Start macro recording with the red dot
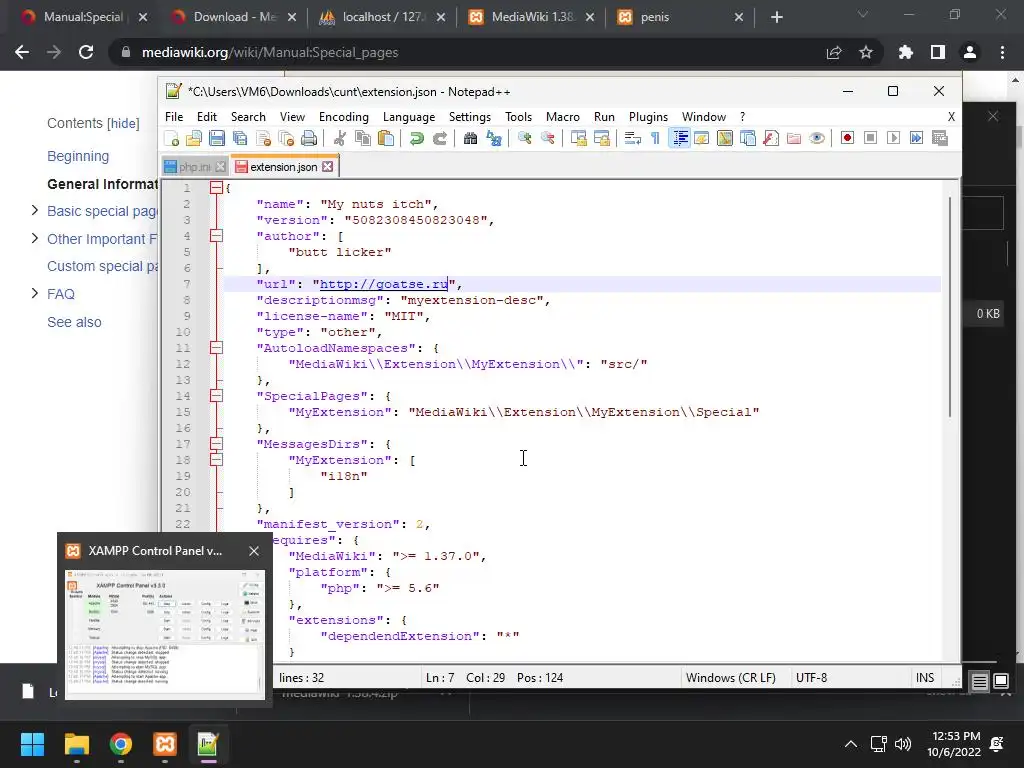The height and width of the screenshot is (768, 1024). click(x=848, y=138)
